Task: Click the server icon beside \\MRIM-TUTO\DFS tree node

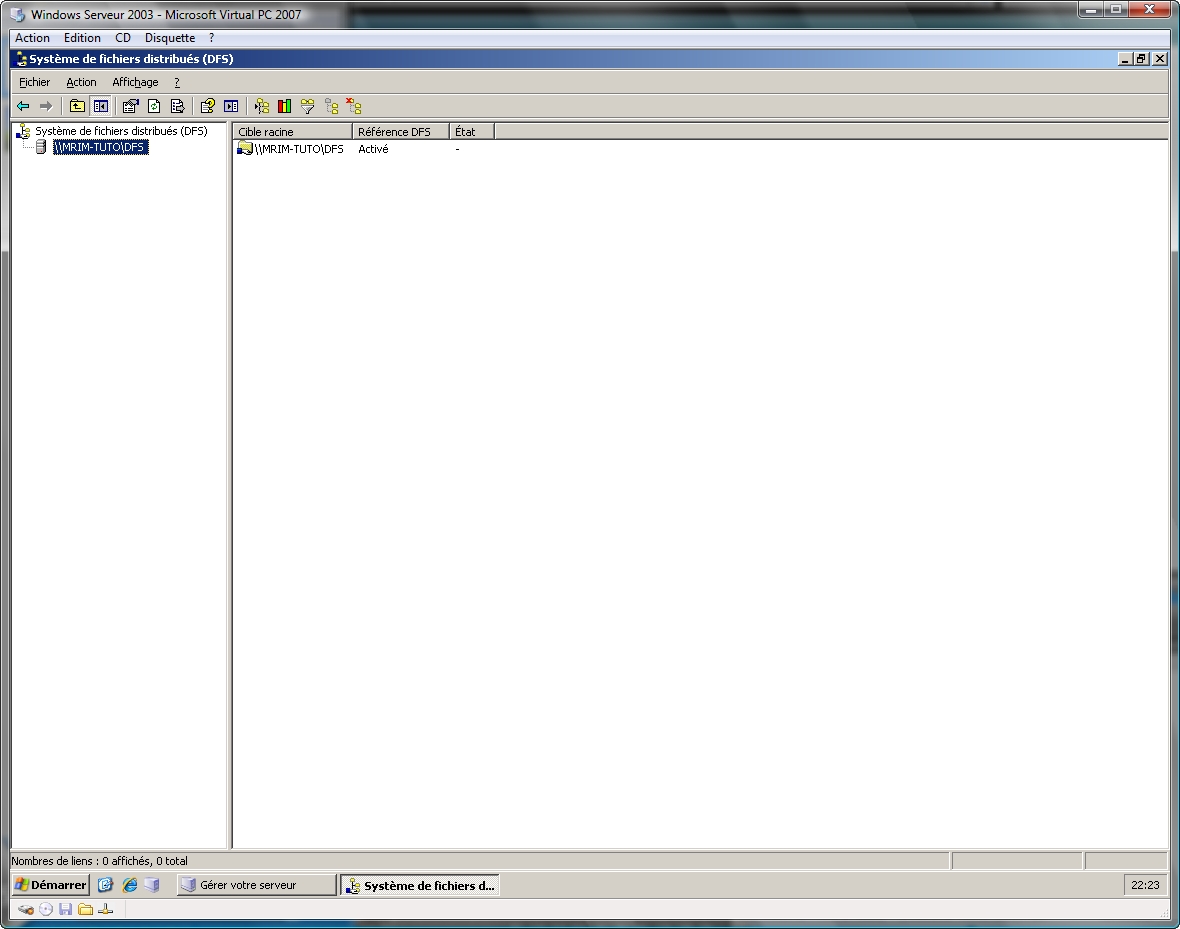Action: click(x=41, y=147)
